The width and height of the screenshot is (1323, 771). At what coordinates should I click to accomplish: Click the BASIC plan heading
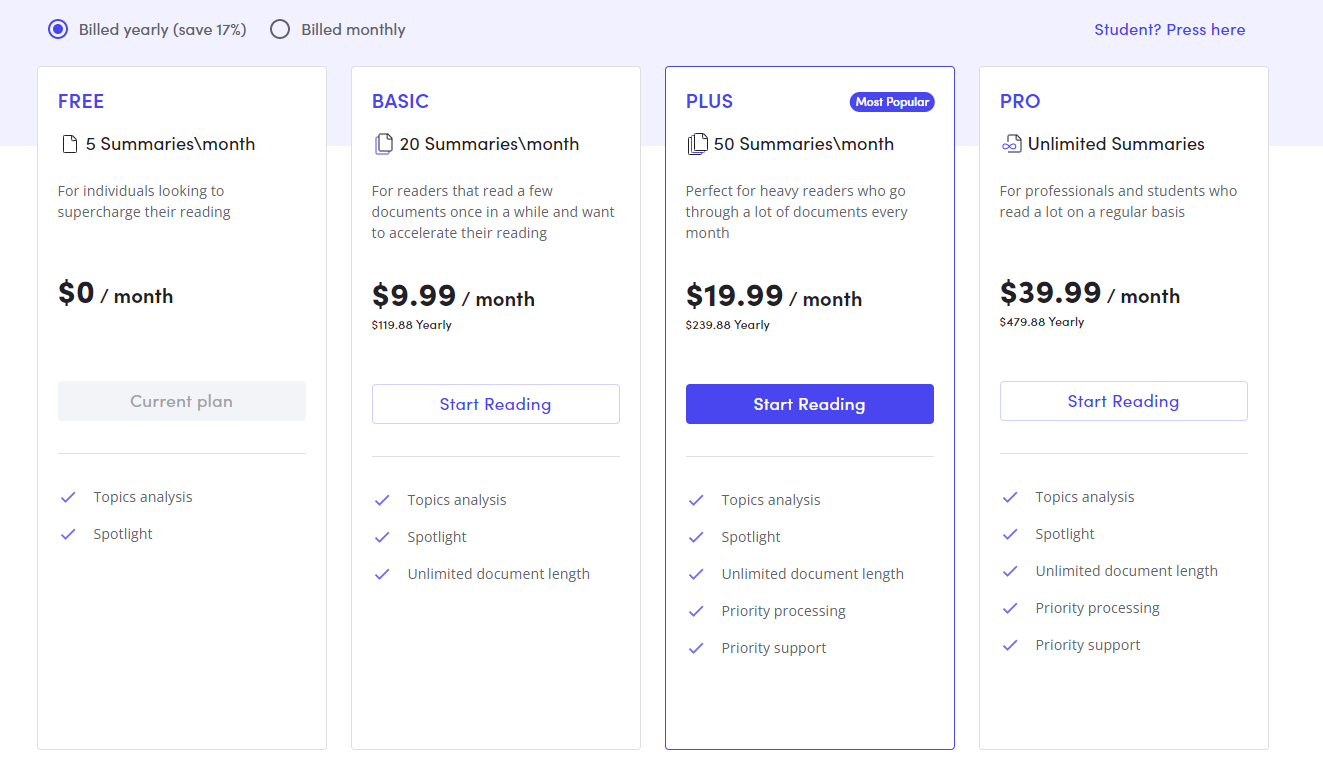pyautogui.click(x=400, y=101)
